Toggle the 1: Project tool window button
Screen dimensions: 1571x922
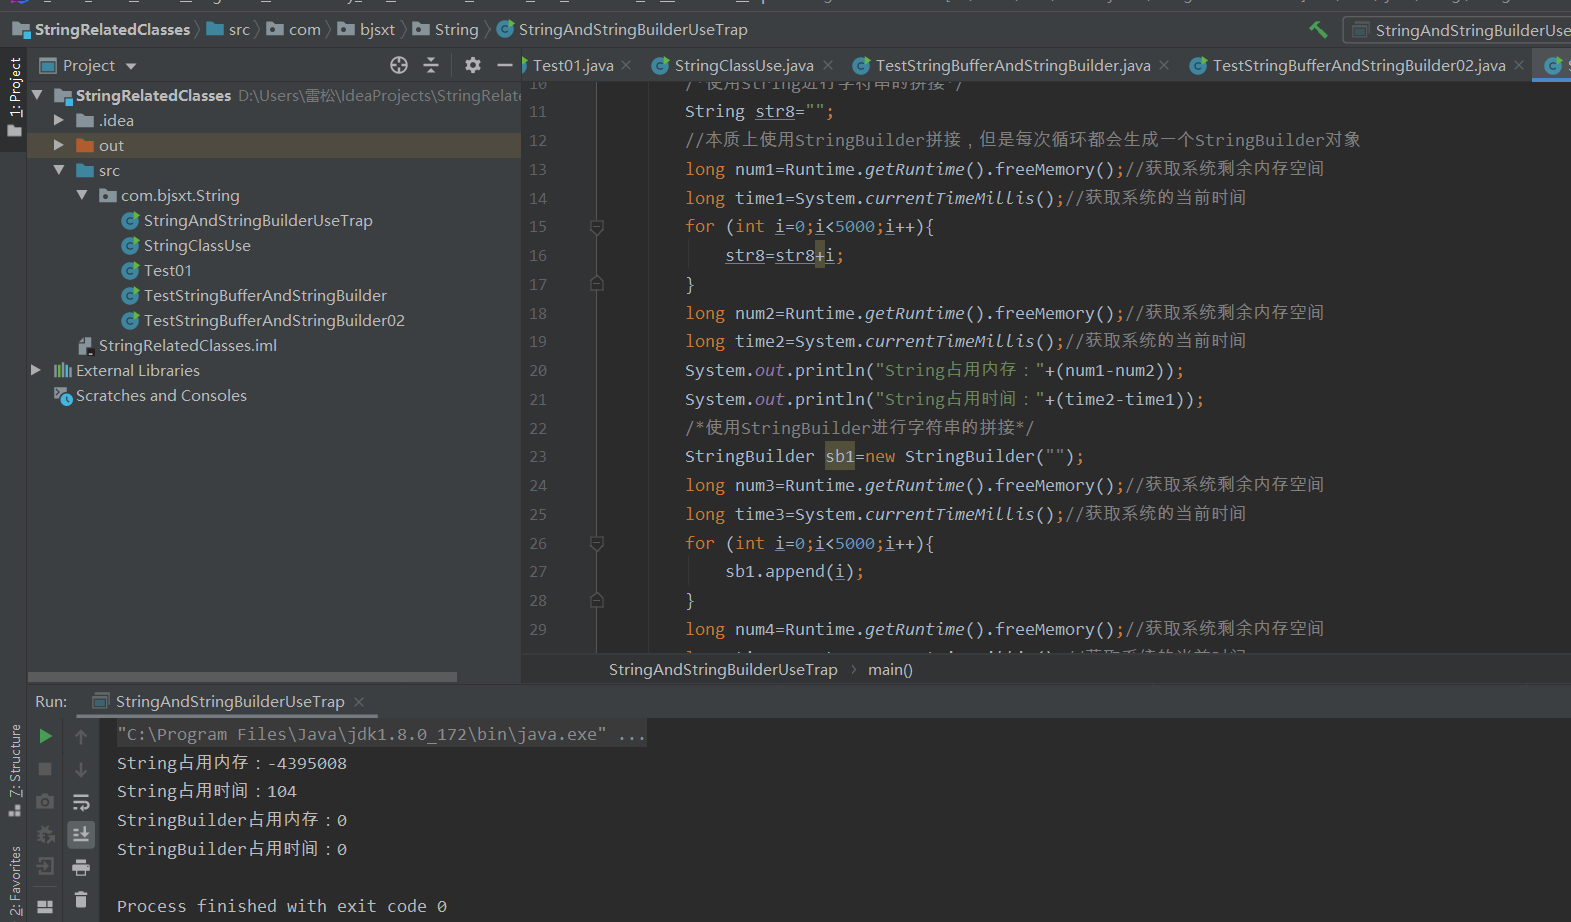[x=14, y=98]
